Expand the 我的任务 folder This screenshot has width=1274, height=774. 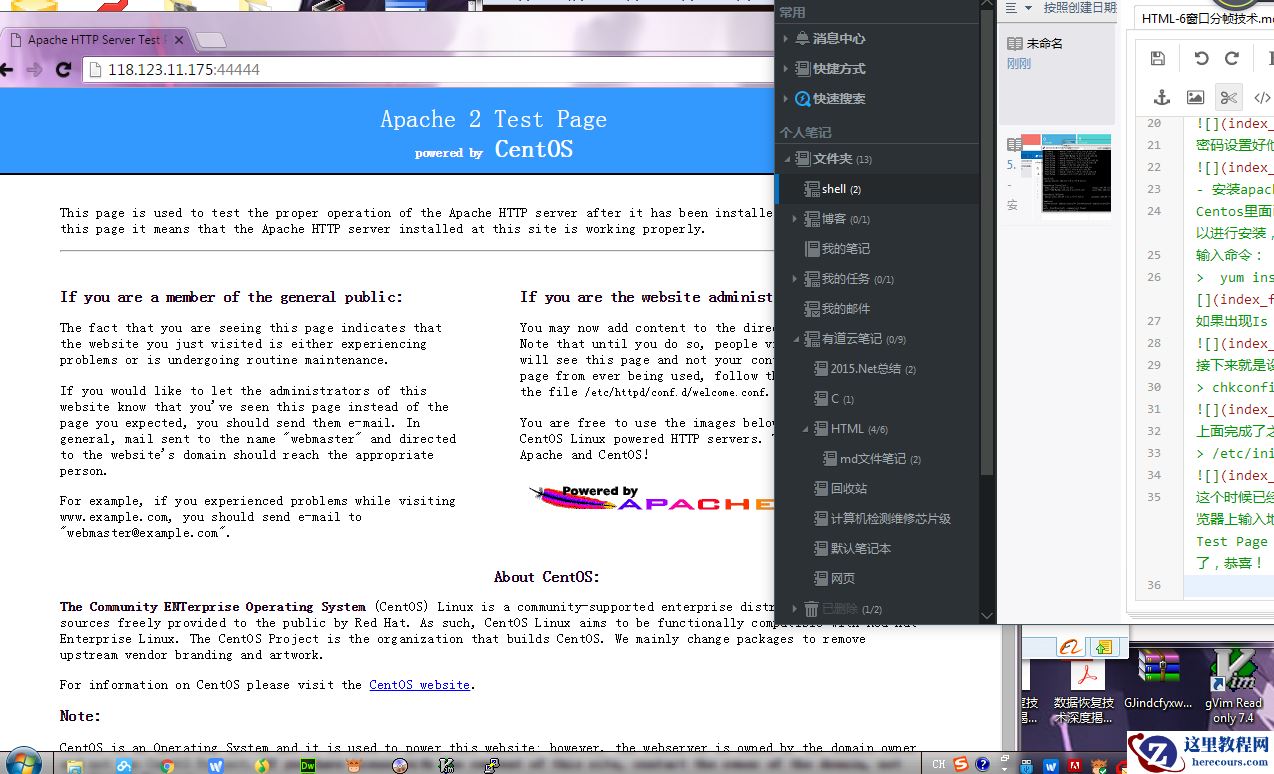point(795,278)
